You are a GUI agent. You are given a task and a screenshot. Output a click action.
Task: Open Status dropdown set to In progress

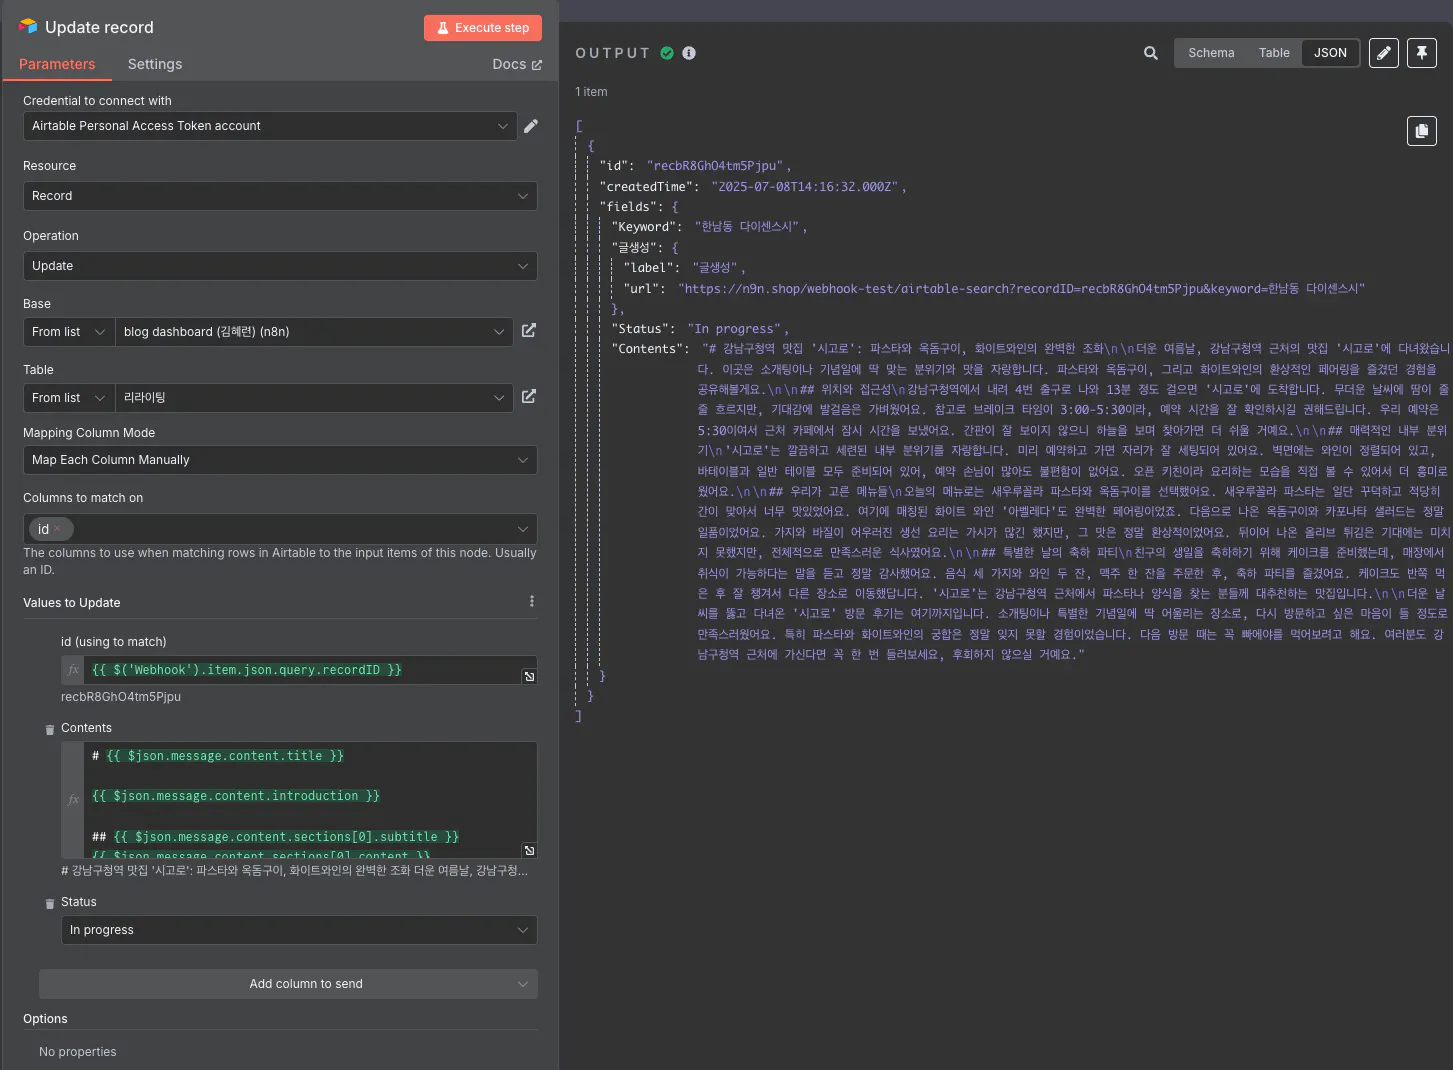tap(299, 930)
